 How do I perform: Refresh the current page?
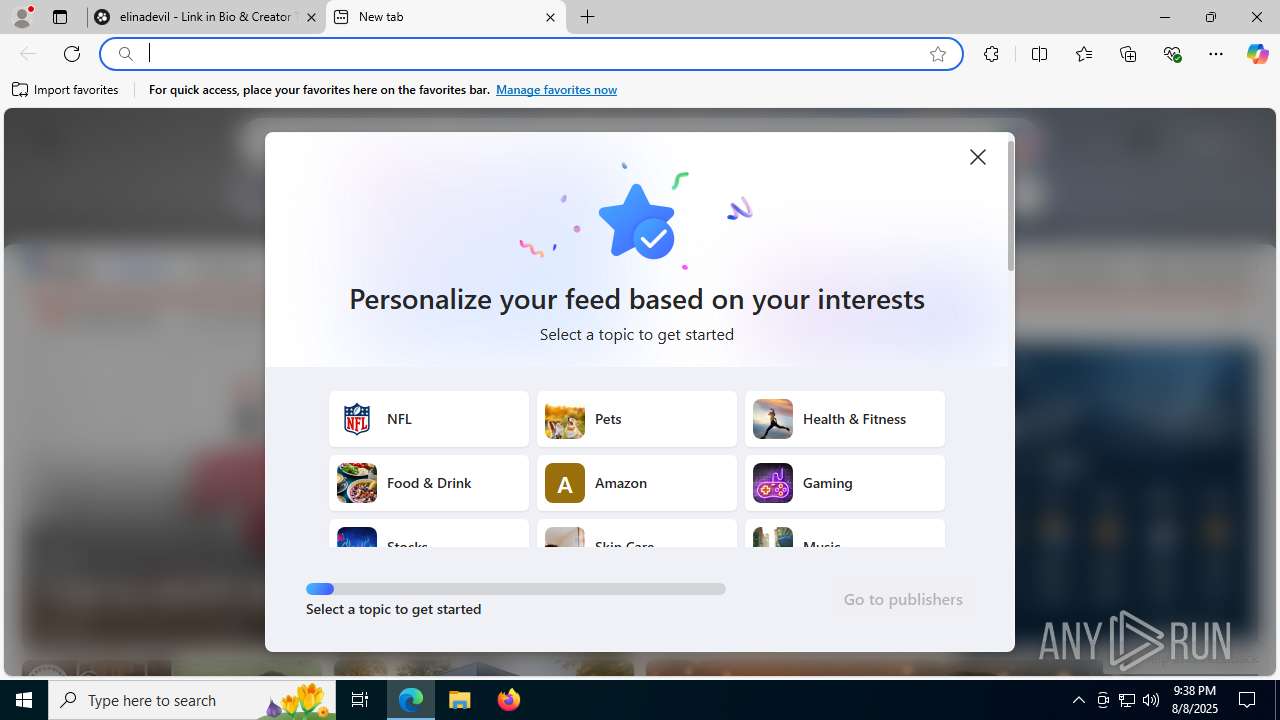click(x=72, y=54)
